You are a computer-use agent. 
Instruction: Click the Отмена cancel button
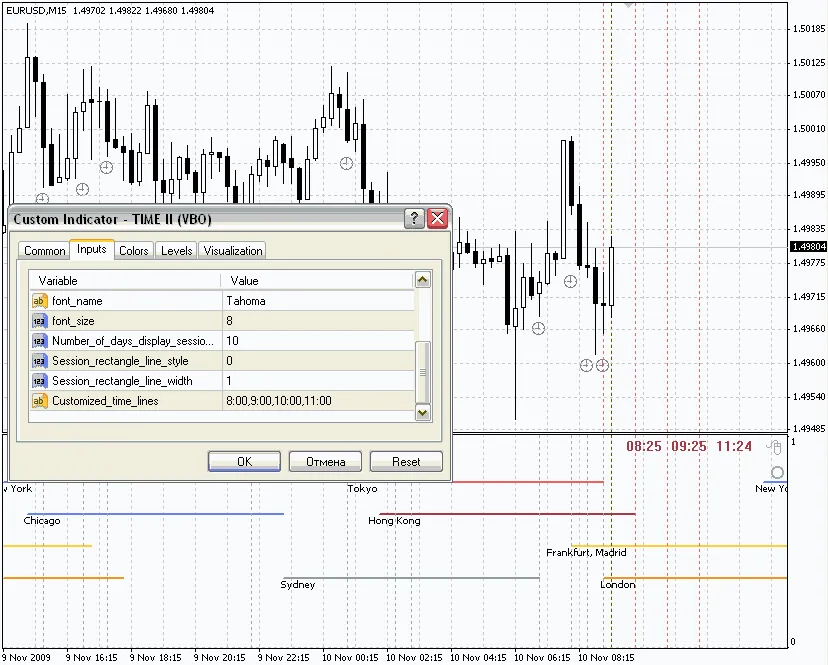[x=325, y=462]
